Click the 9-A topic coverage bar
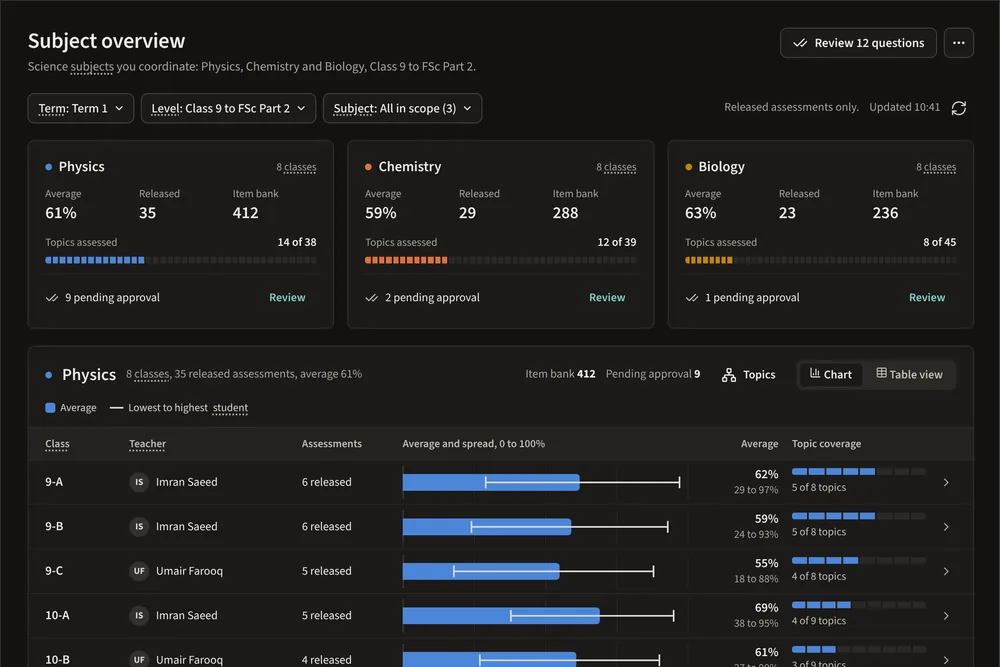 pos(858,472)
